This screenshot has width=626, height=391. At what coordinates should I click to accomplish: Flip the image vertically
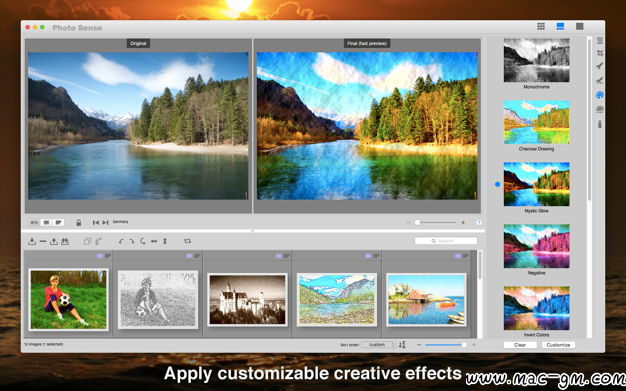pos(165,241)
